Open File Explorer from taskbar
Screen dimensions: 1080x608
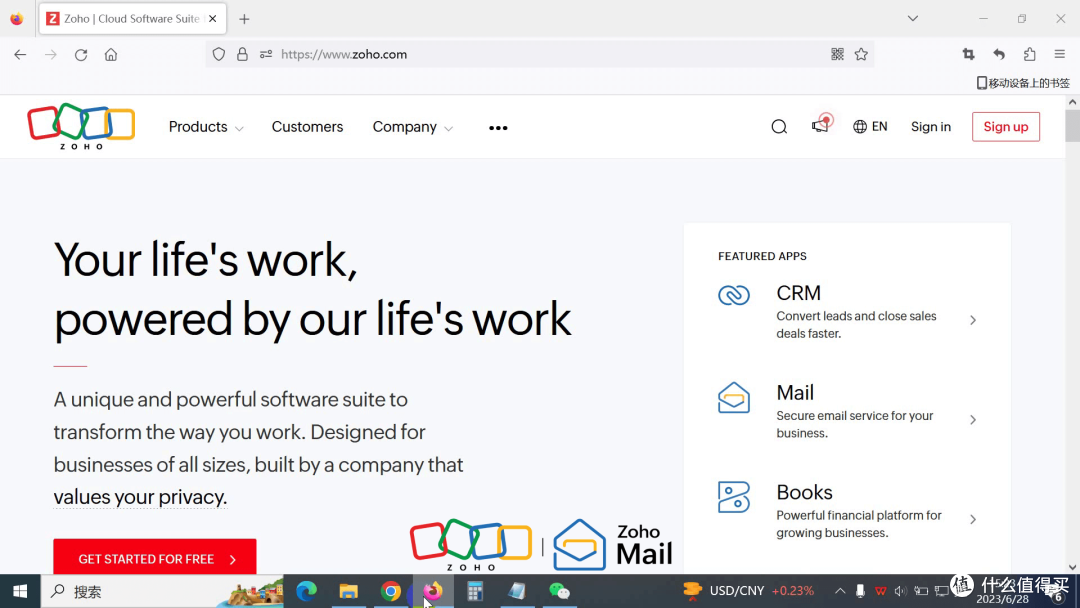[349, 591]
